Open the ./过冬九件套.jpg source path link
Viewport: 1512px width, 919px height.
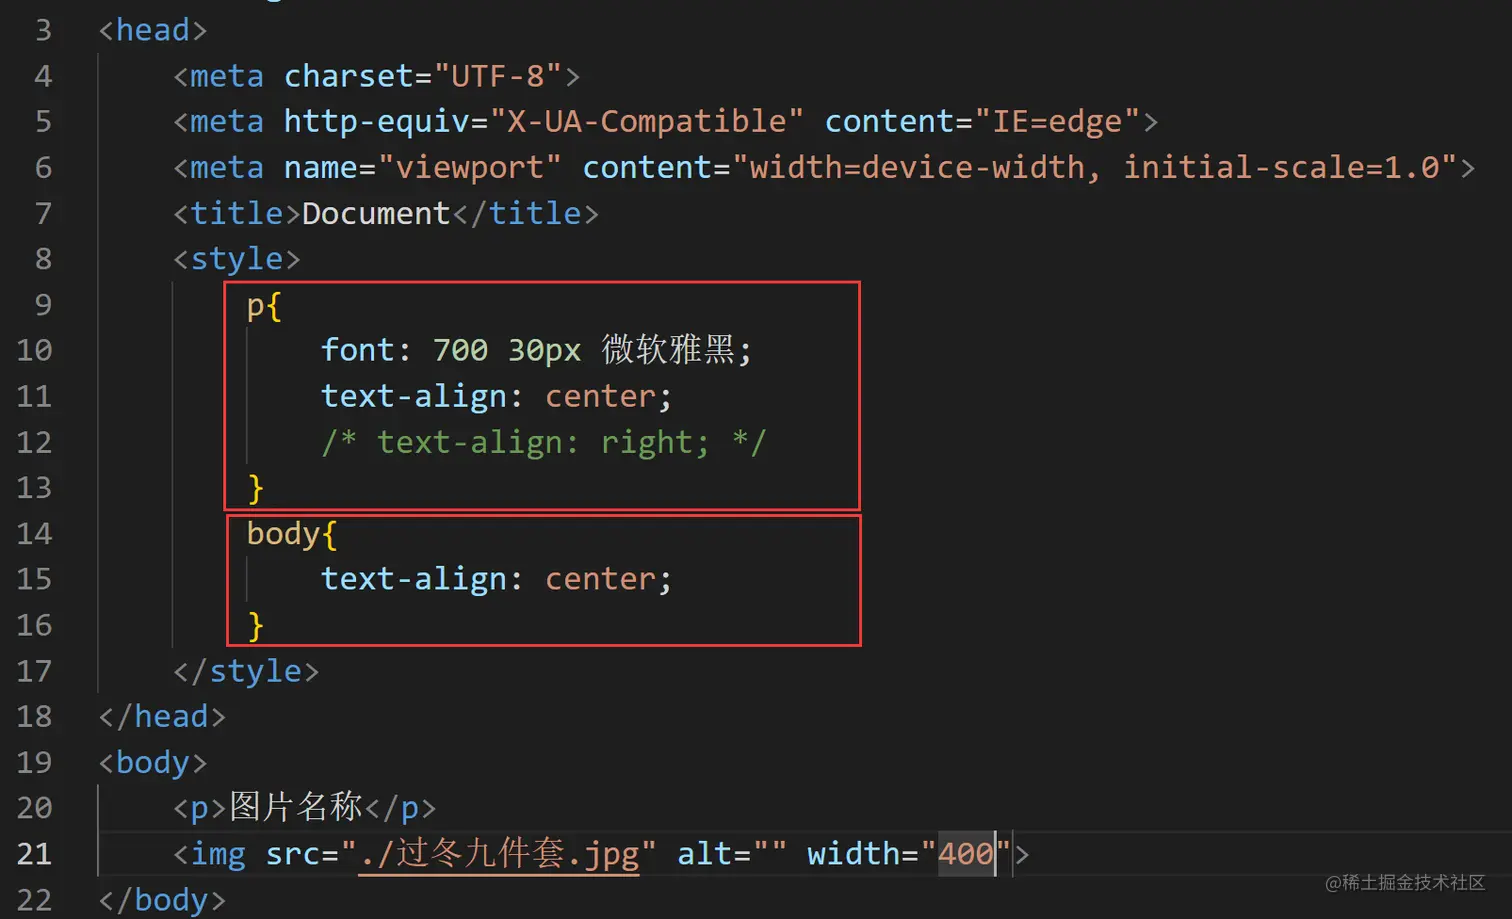(x=498, y=854)
